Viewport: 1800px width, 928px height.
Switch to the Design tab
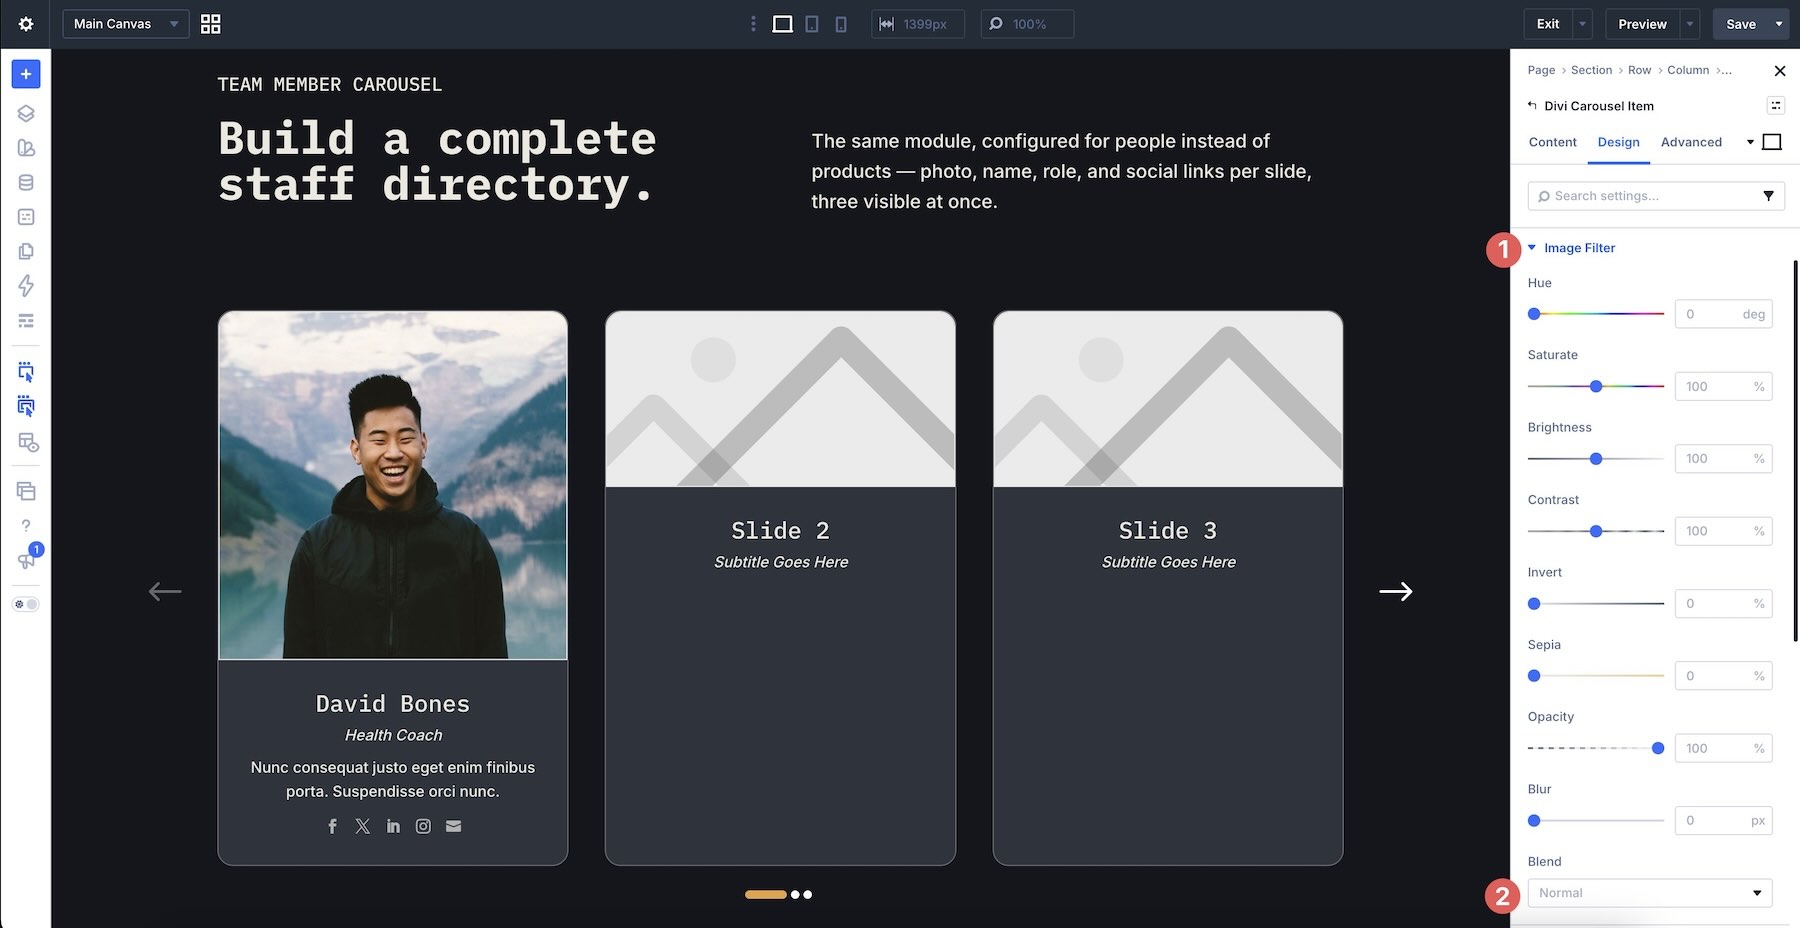point(1618,142)
